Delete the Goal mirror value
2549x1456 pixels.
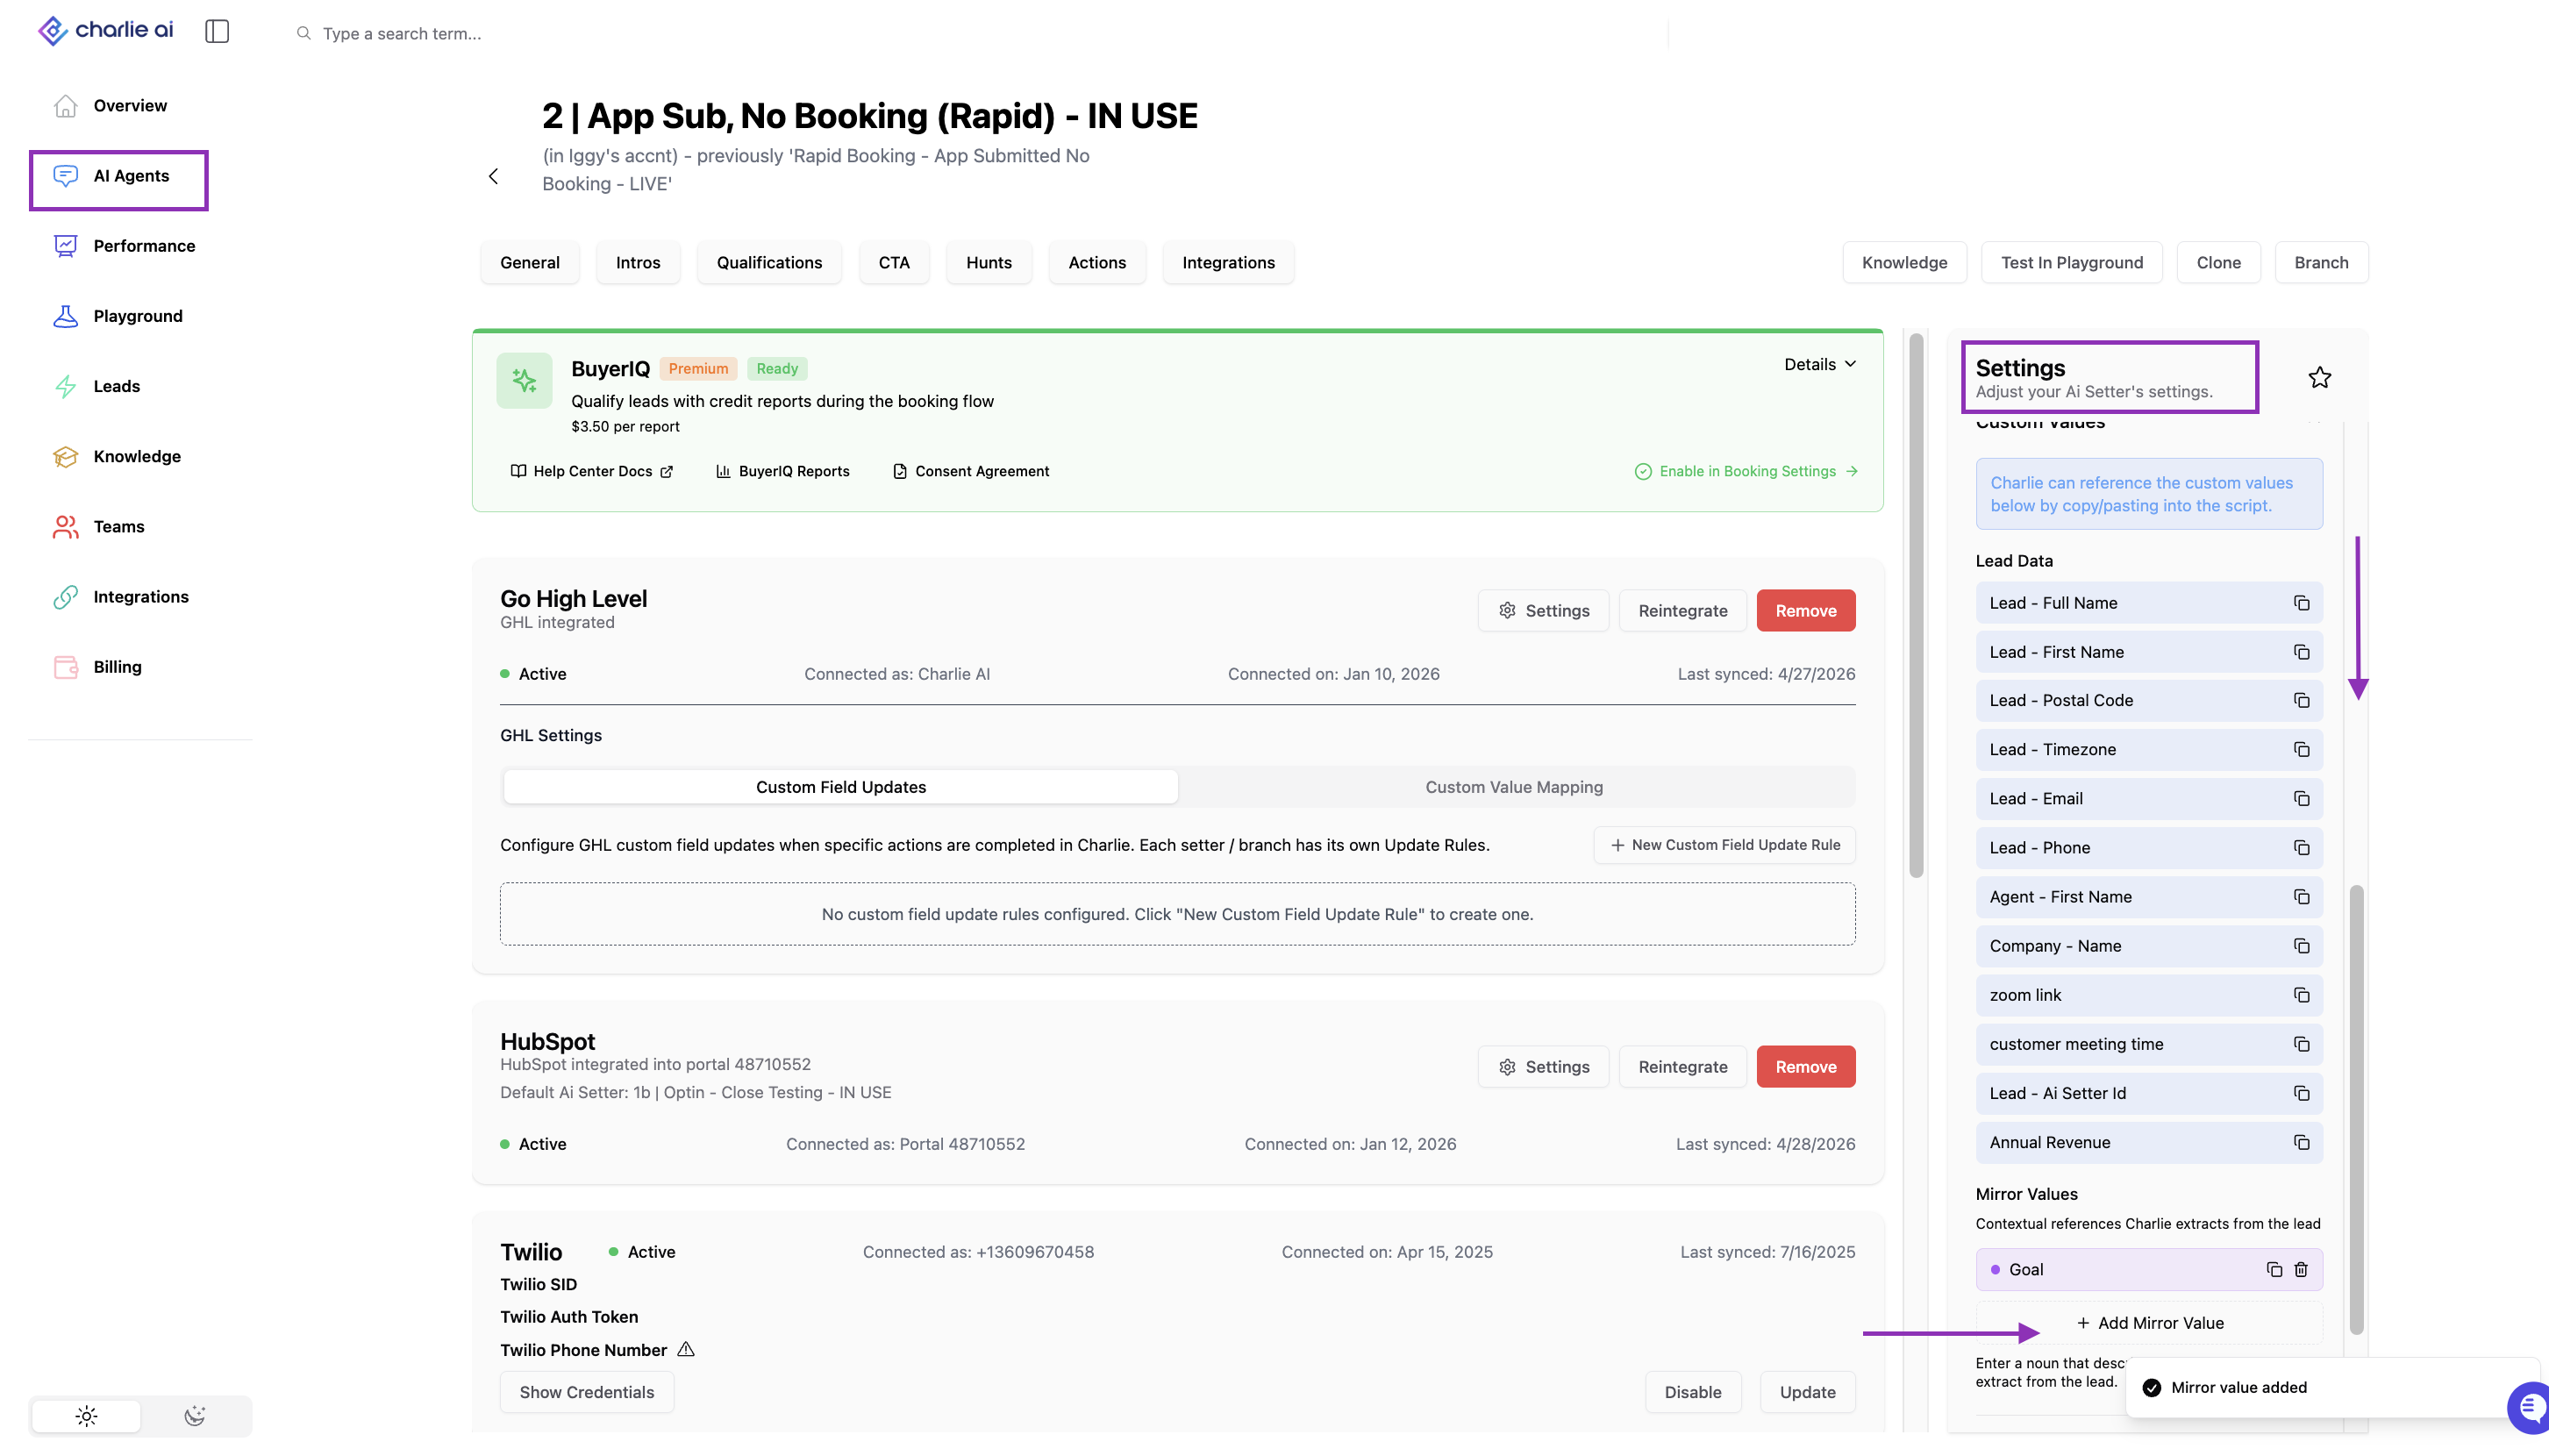pos(2301,1269)
